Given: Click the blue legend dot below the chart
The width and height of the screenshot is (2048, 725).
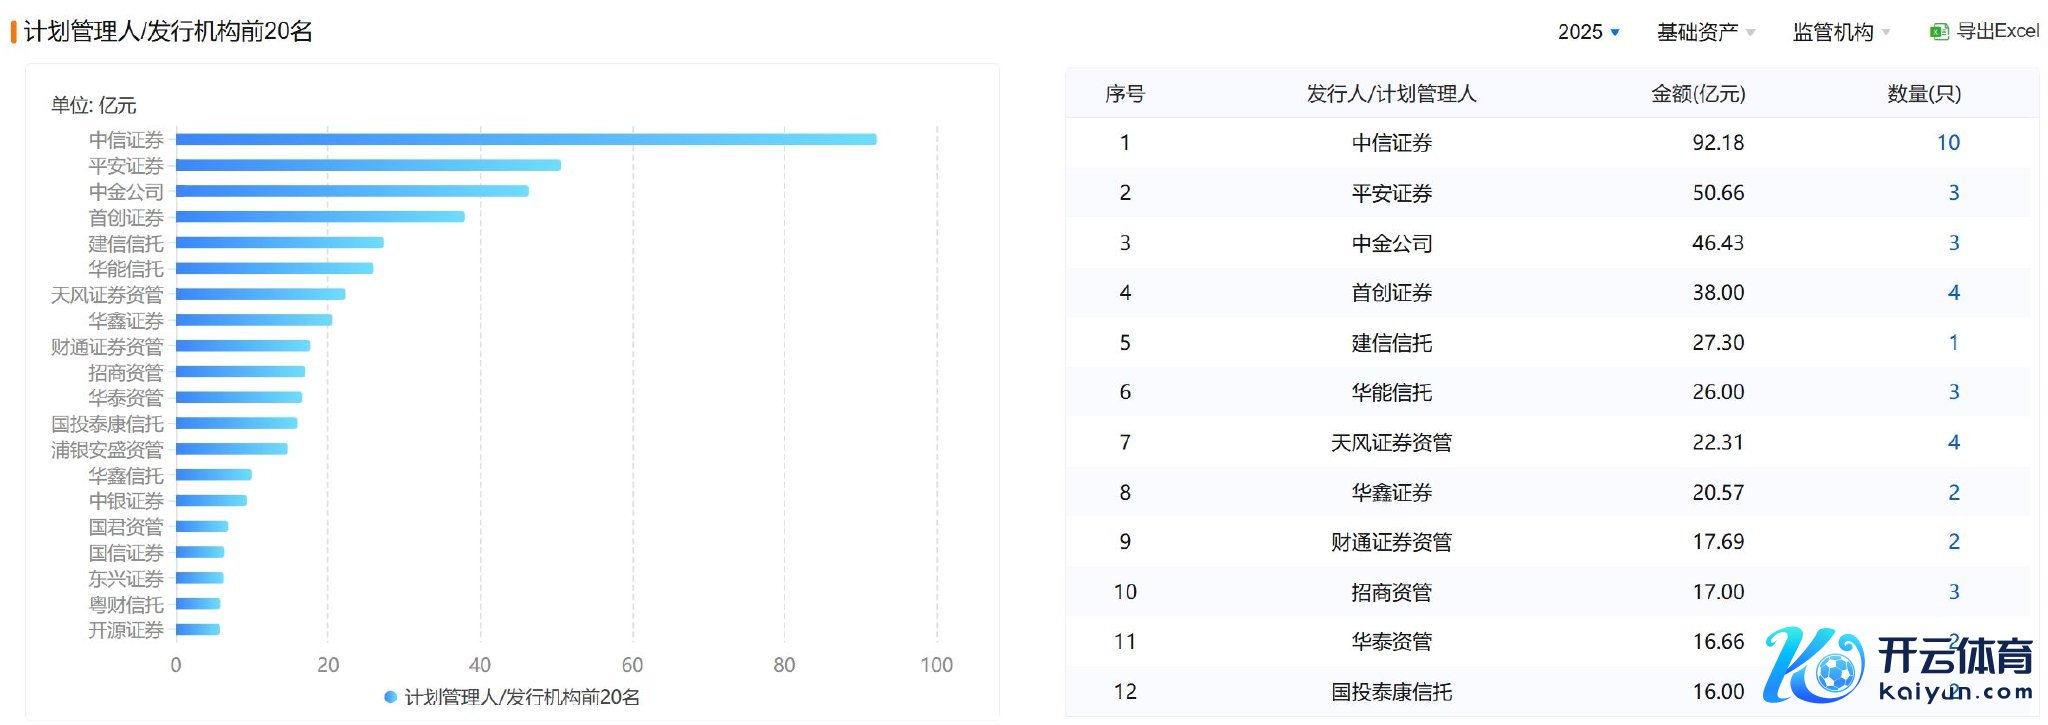Looking at the screenshot, I should pos(390,697).
